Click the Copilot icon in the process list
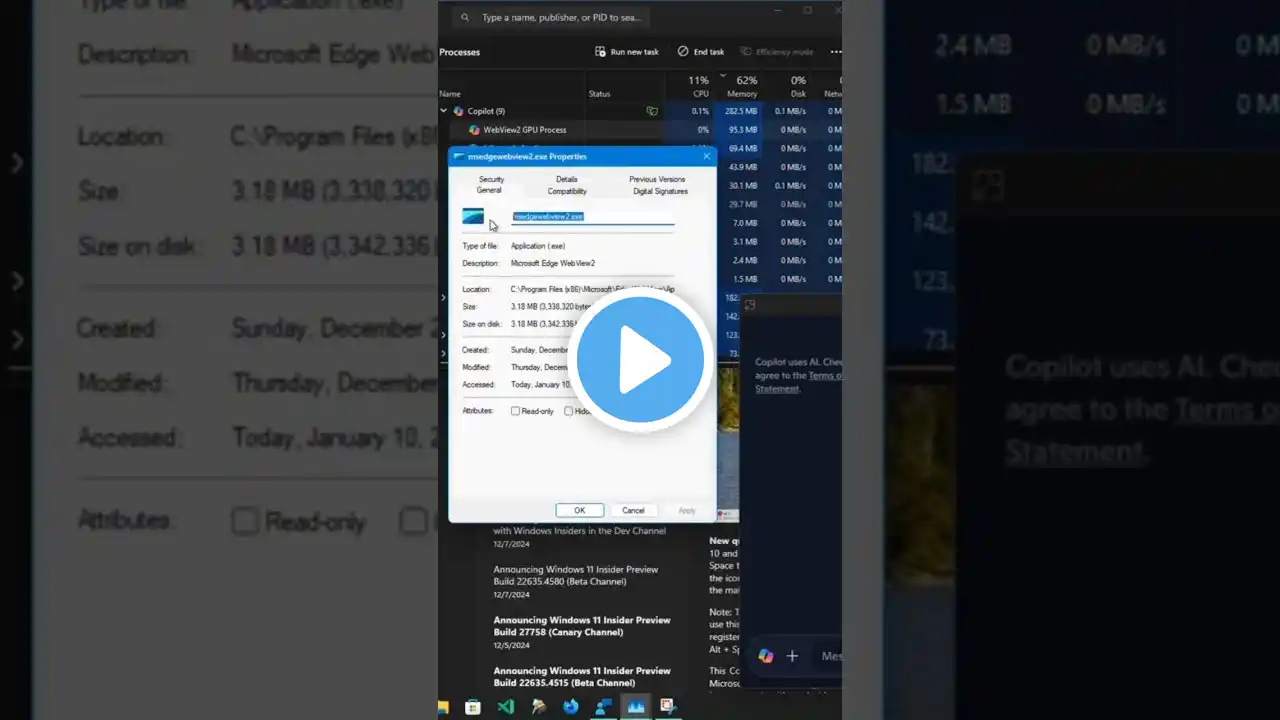 [458, 111]
